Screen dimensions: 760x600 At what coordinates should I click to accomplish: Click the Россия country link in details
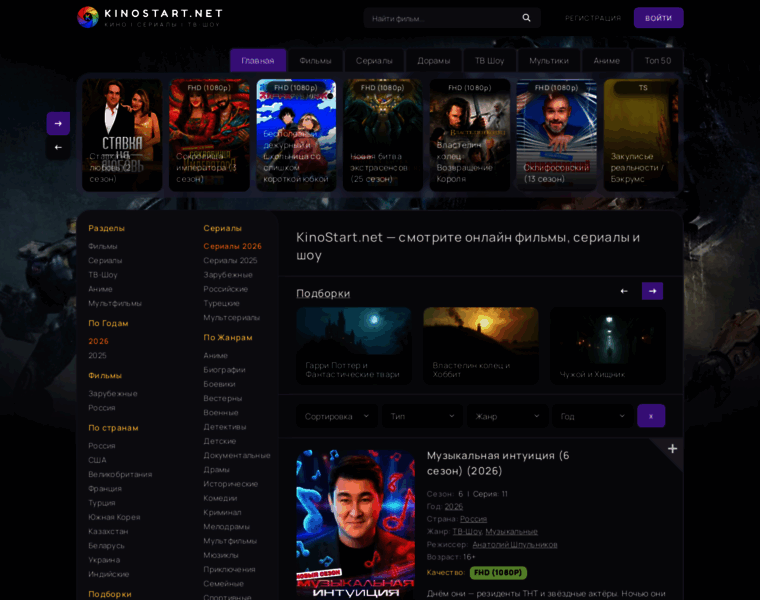click(x=473, y=519)
